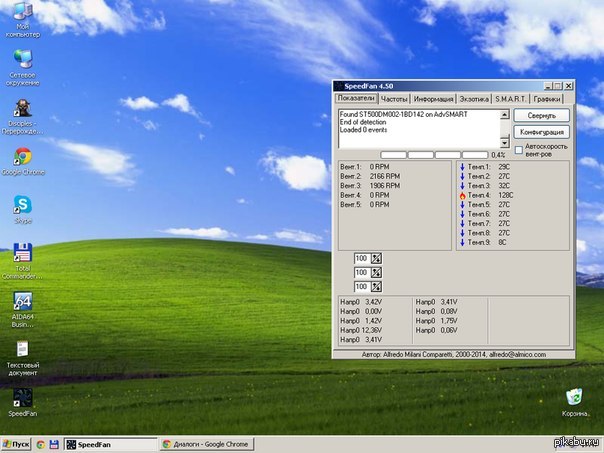604x453 pixels.
Task: Select the Skype desktop shortcut
Action: click(x=23, y=210)
